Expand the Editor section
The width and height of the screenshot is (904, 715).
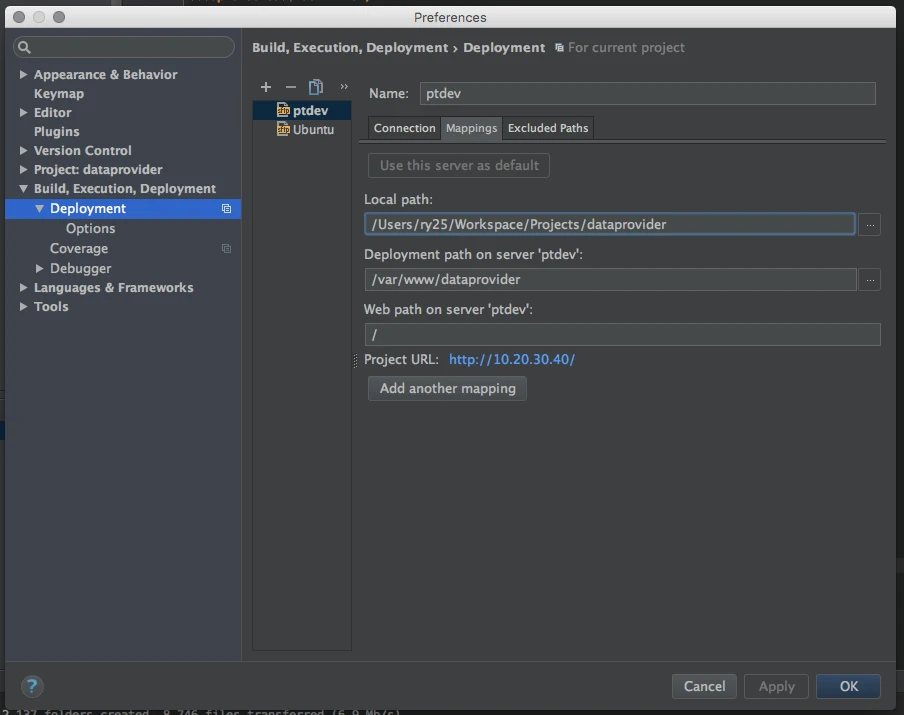coord(23,112)
